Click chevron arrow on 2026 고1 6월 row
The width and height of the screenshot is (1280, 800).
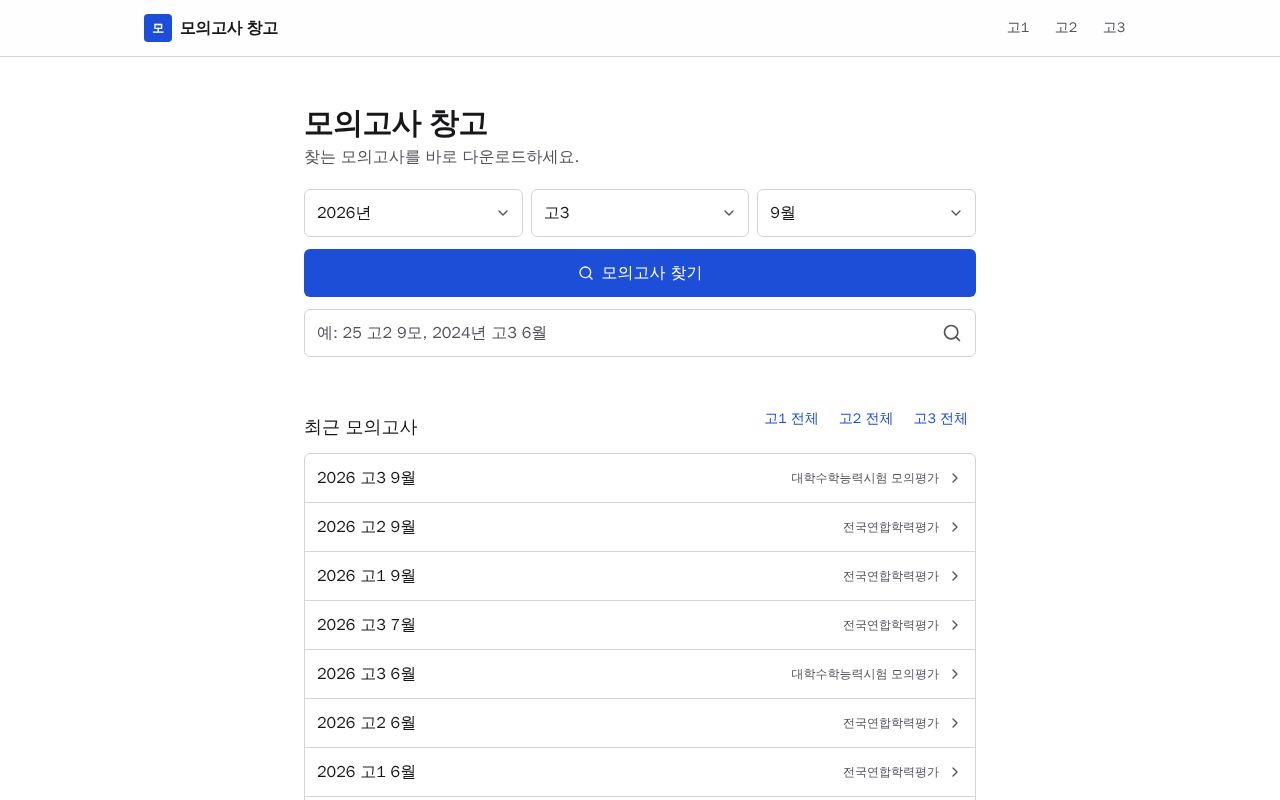coord(955,772)
